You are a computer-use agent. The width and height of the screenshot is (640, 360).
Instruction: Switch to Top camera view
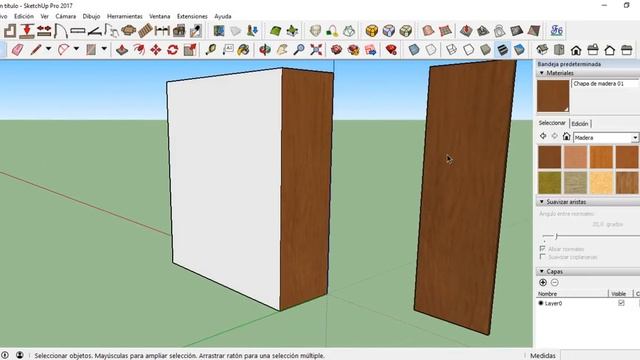(559, 50)
